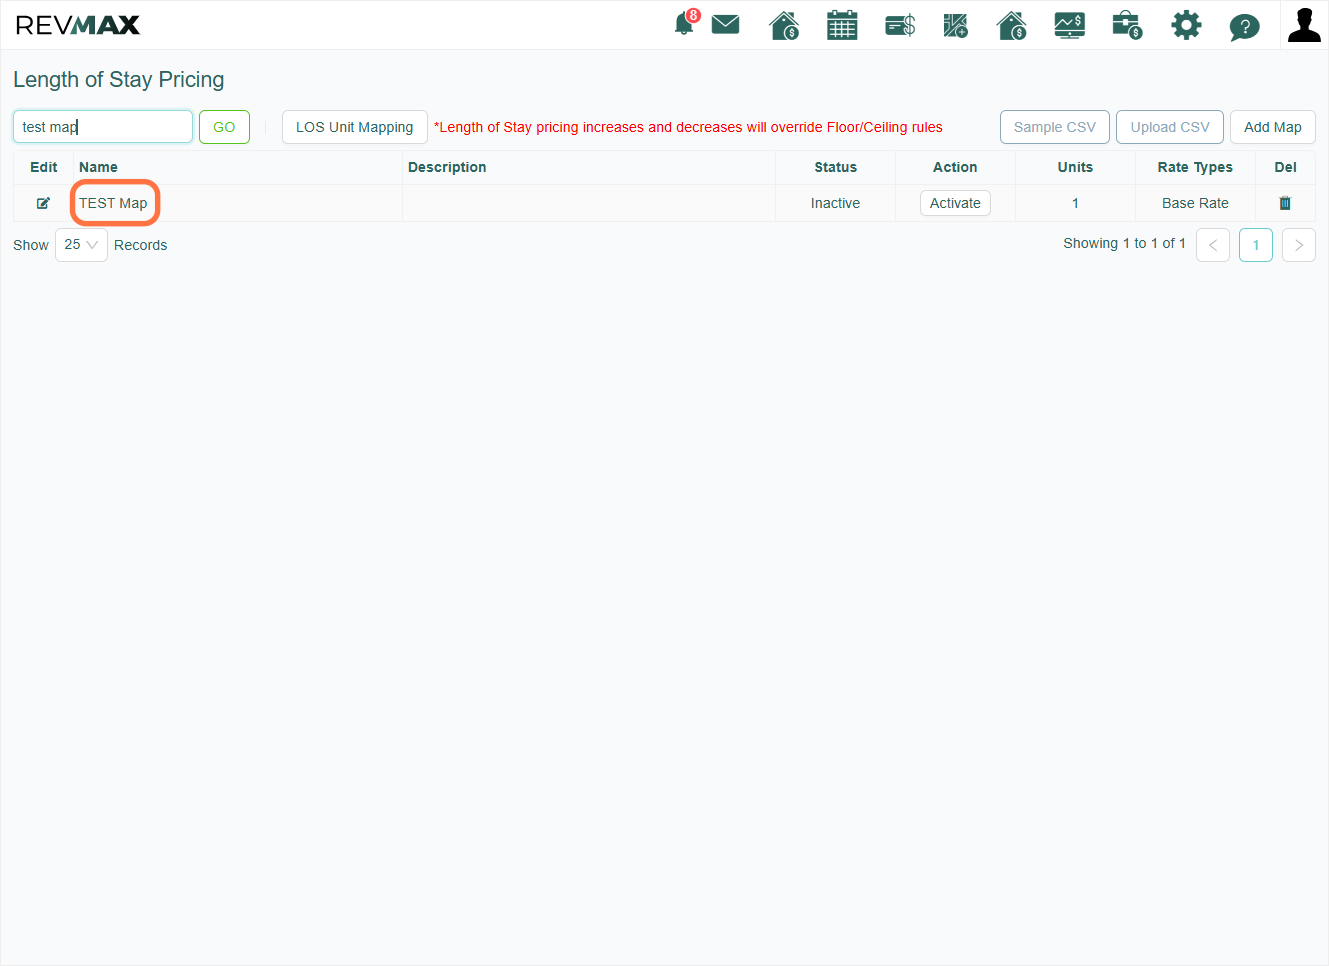1329x966 pixels.
Task: Expand the 25 records-per-page dropdown
Action: [x=81, y=245]
